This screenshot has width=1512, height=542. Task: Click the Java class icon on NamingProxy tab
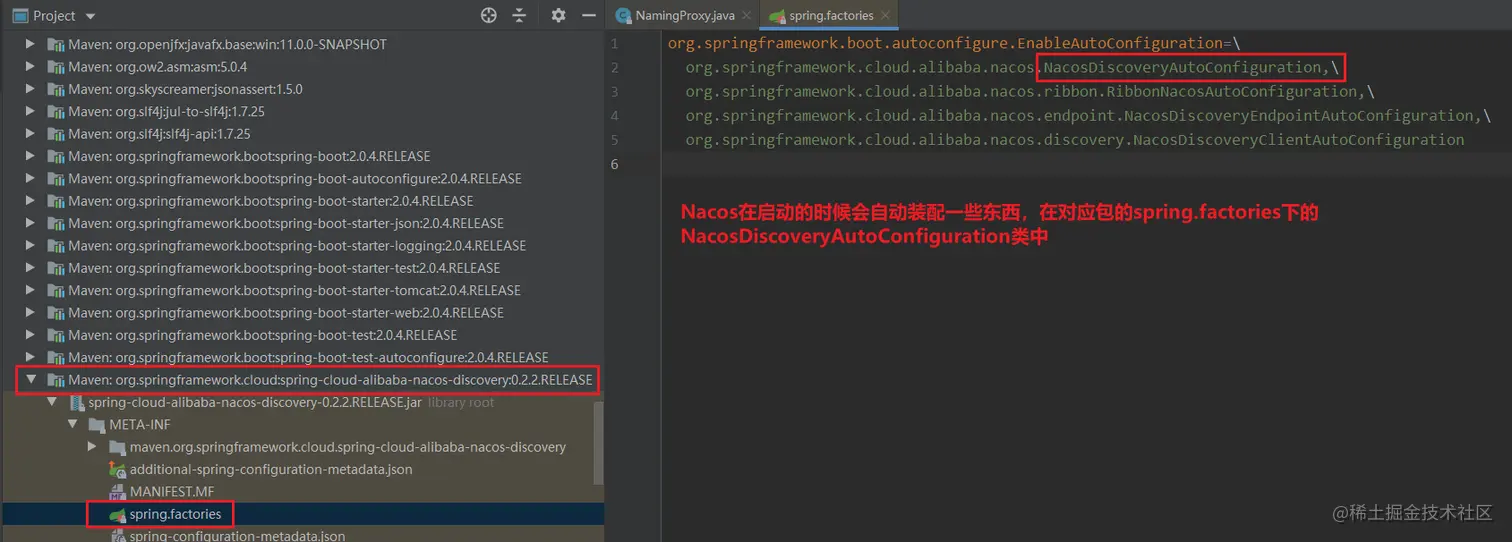[623, 16]
